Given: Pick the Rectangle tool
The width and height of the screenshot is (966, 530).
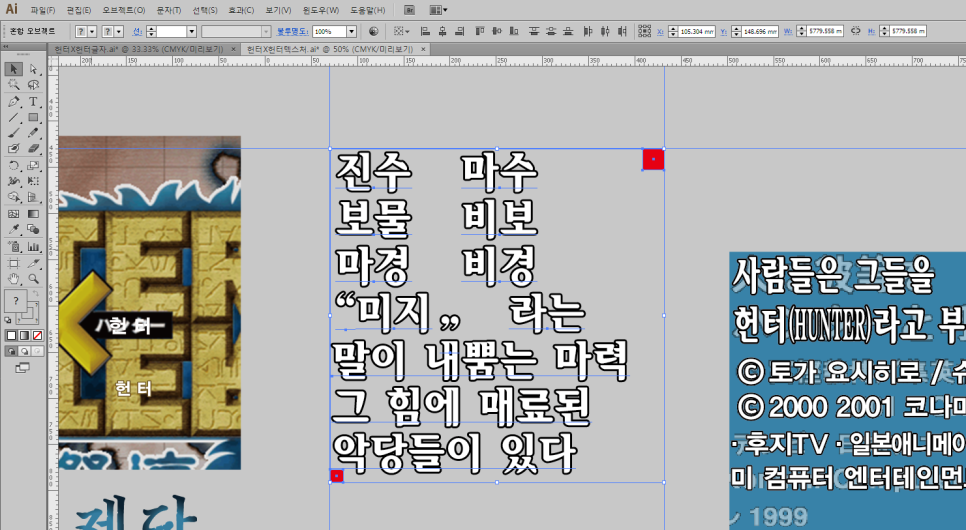Looking at the screenshot, I should click(33, 117).
